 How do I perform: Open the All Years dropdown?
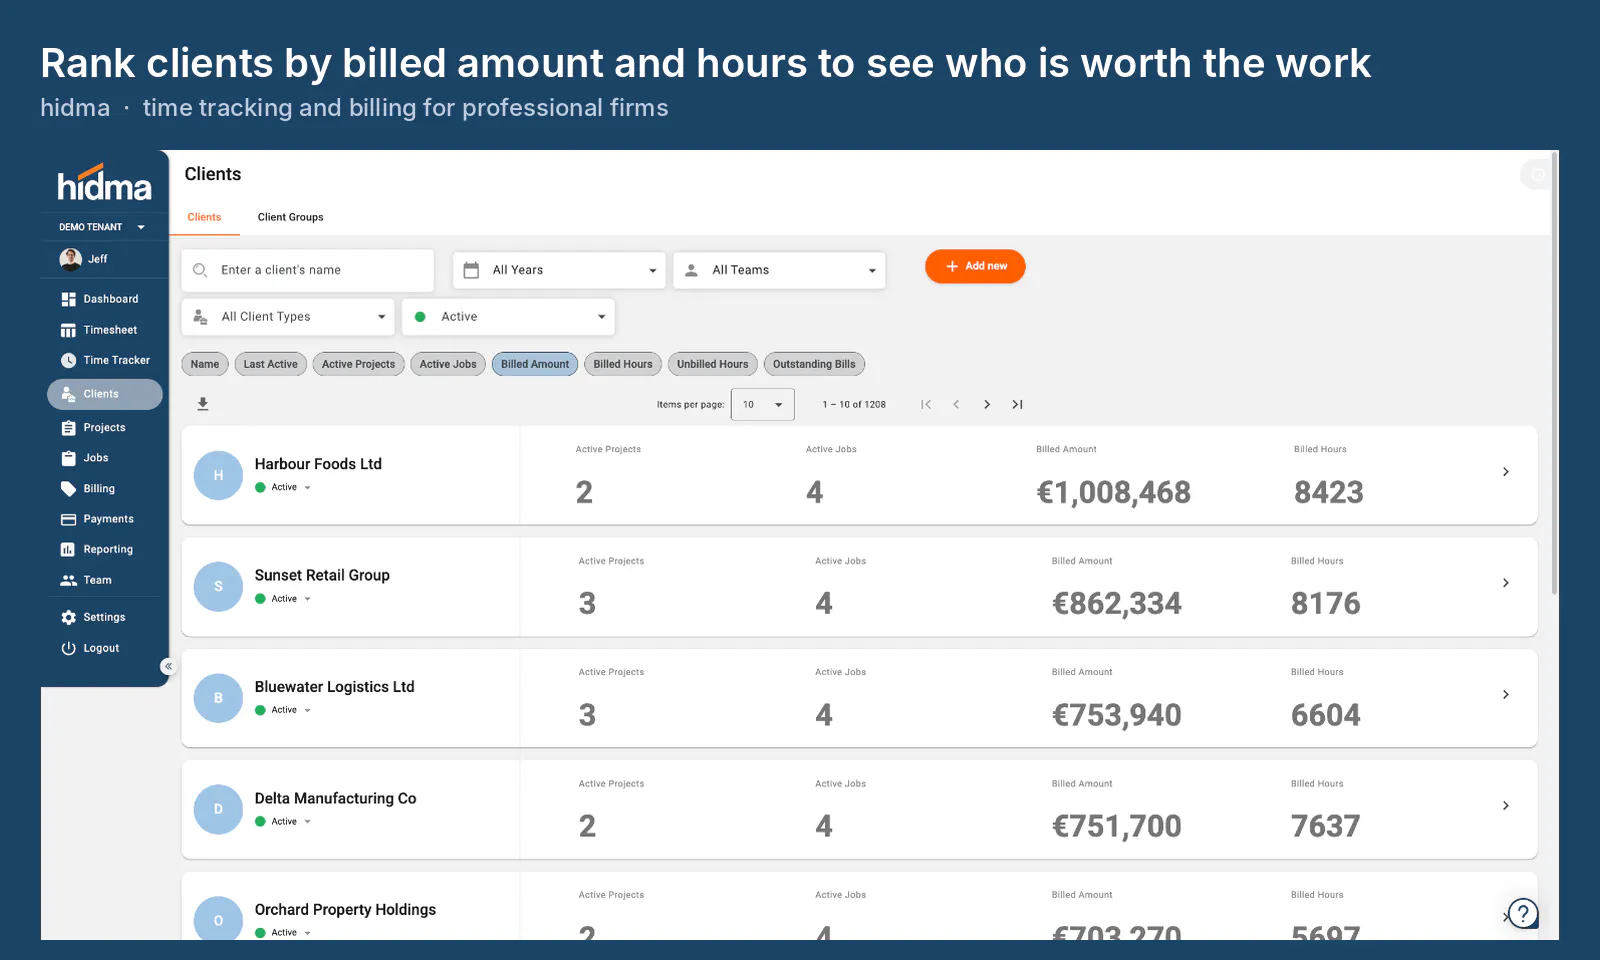pos(559,270)
